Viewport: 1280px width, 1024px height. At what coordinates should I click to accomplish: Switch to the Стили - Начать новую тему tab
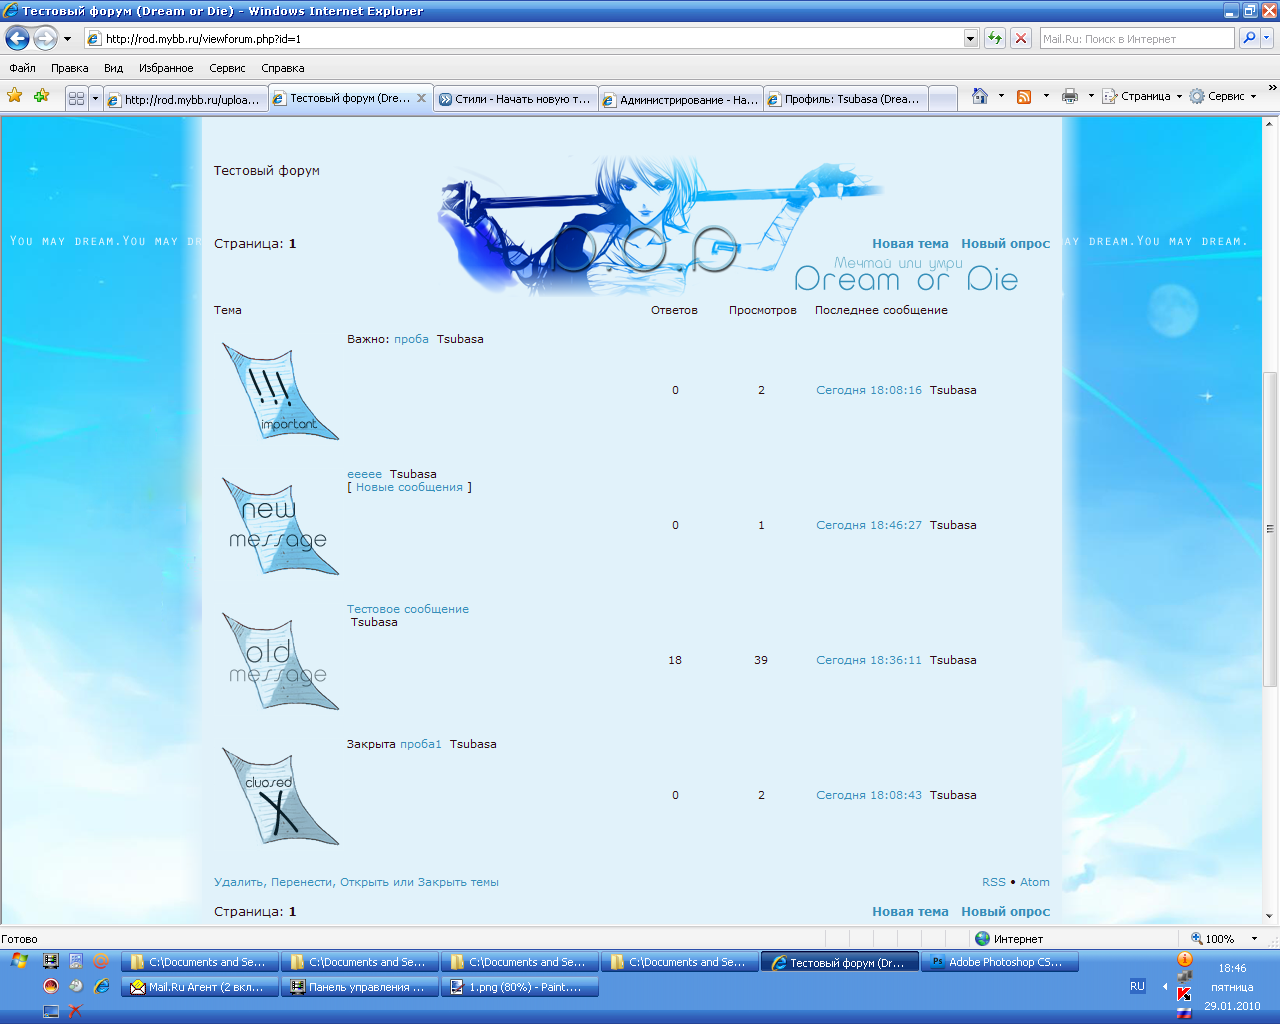(x=516, y=99)
